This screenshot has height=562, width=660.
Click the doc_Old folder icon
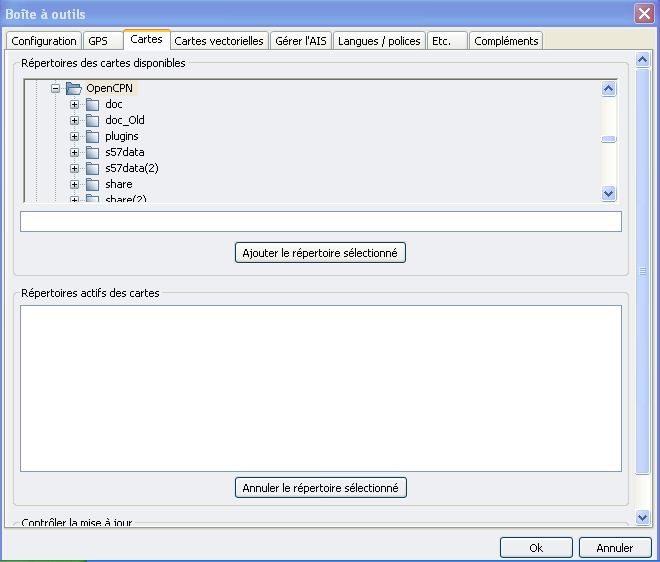pyautogui.click(x=93, y=120)
